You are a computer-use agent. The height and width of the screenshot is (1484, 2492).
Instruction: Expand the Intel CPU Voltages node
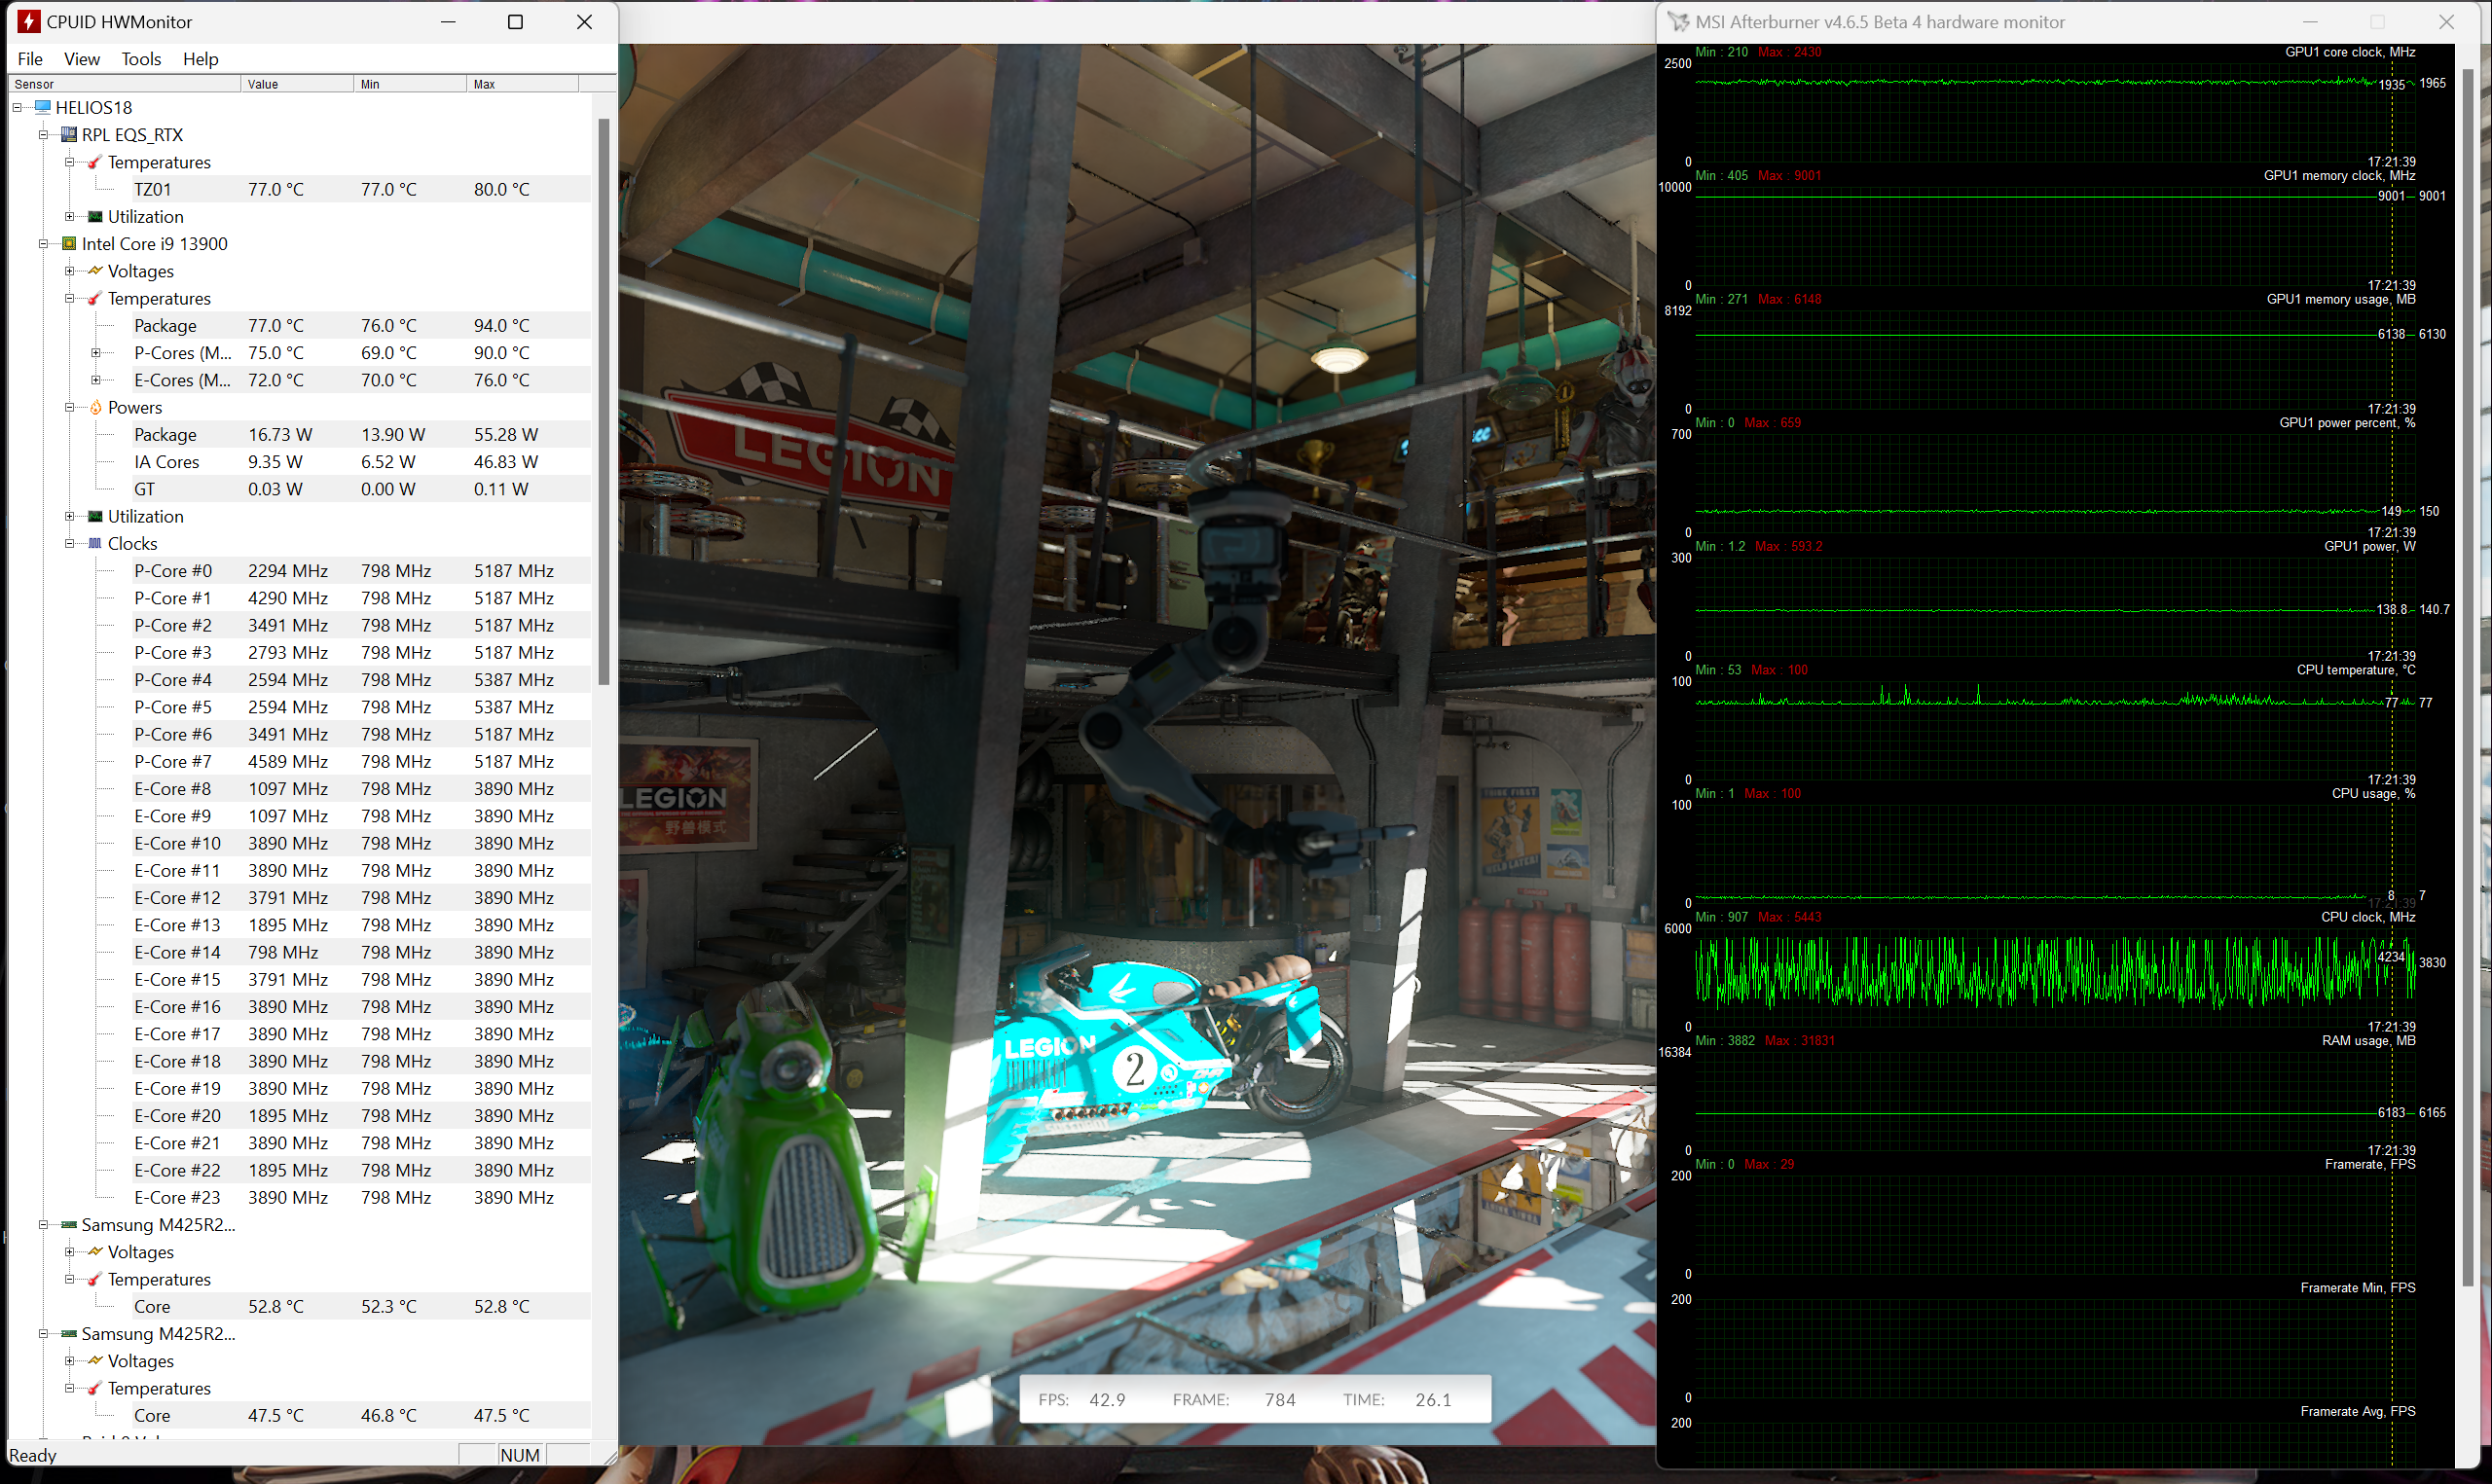click(70, 271)
